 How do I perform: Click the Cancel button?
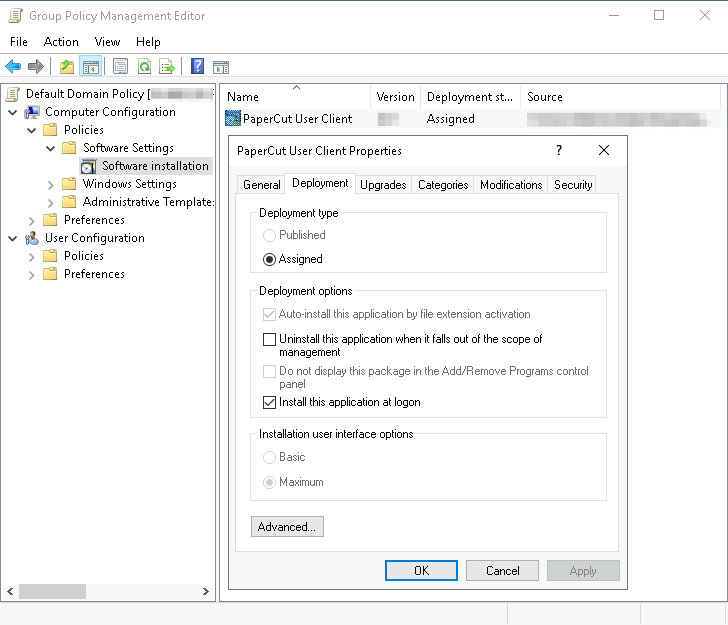pyautogui.click(x=502, y=570)
